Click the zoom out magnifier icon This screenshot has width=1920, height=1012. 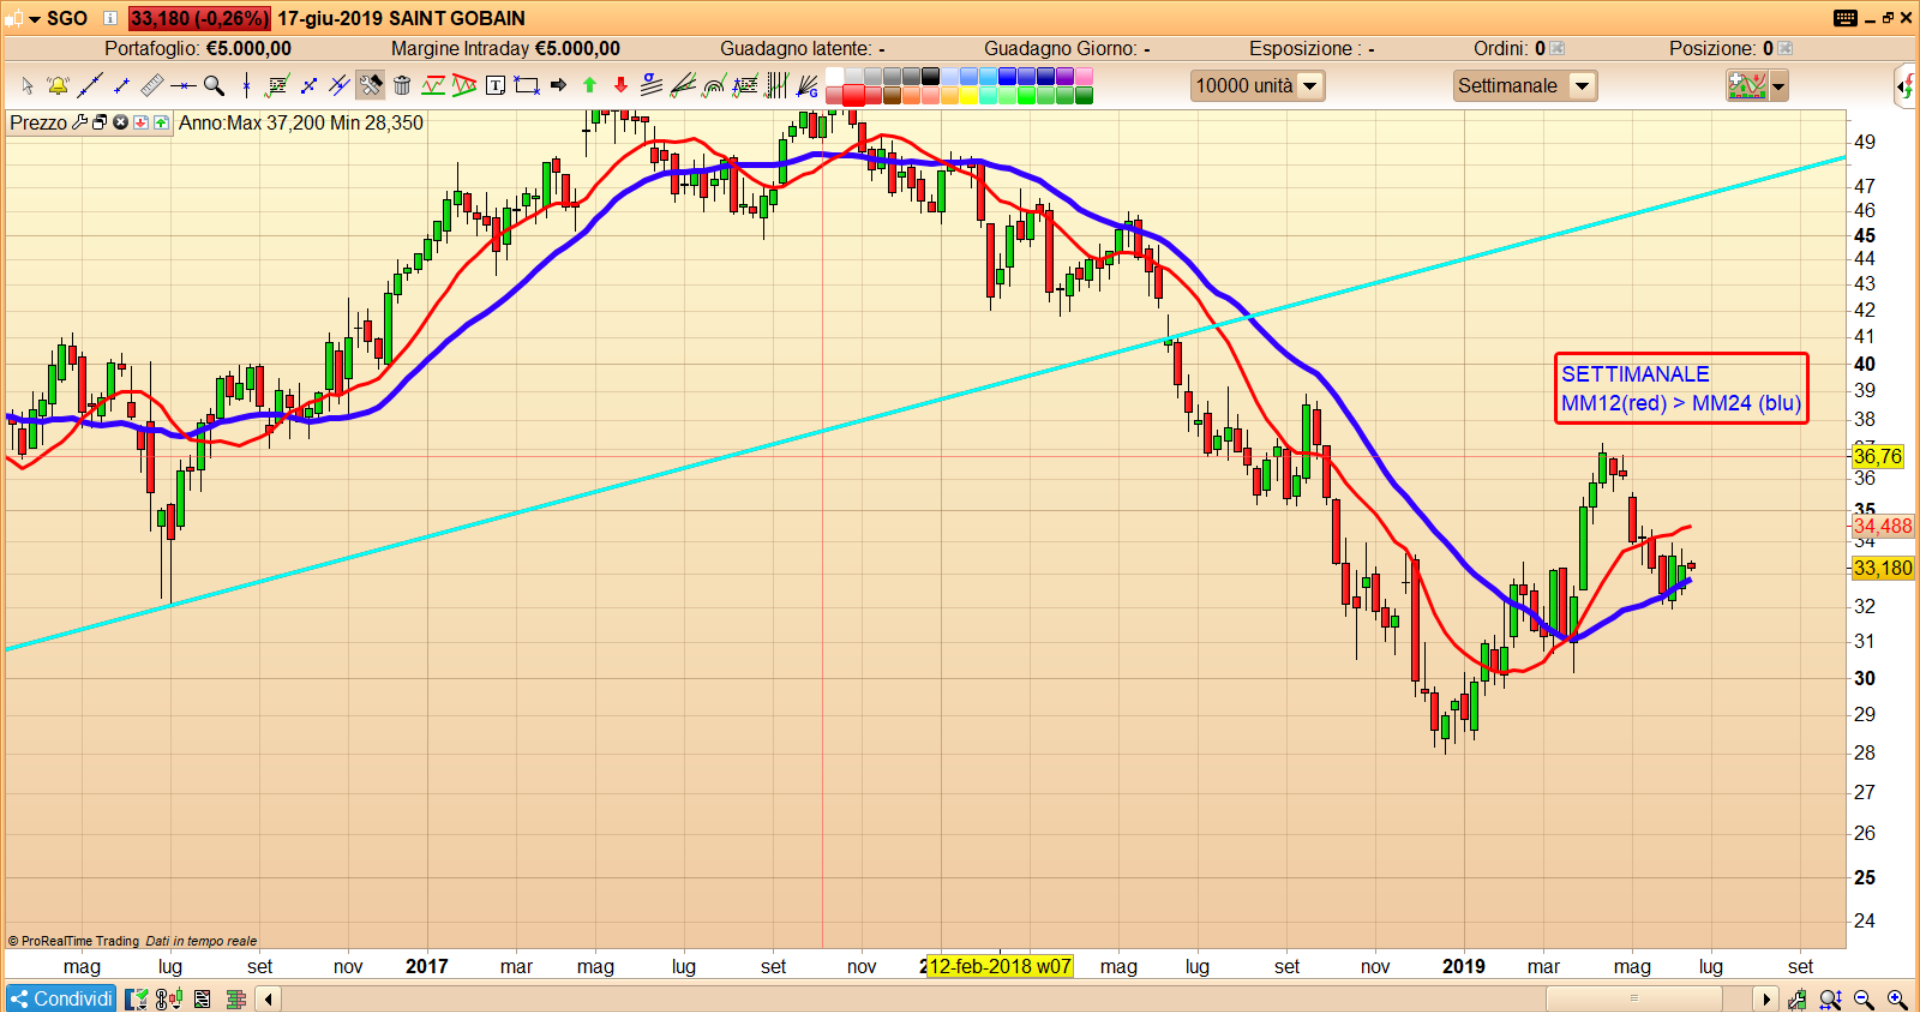tap(1864, 999)
